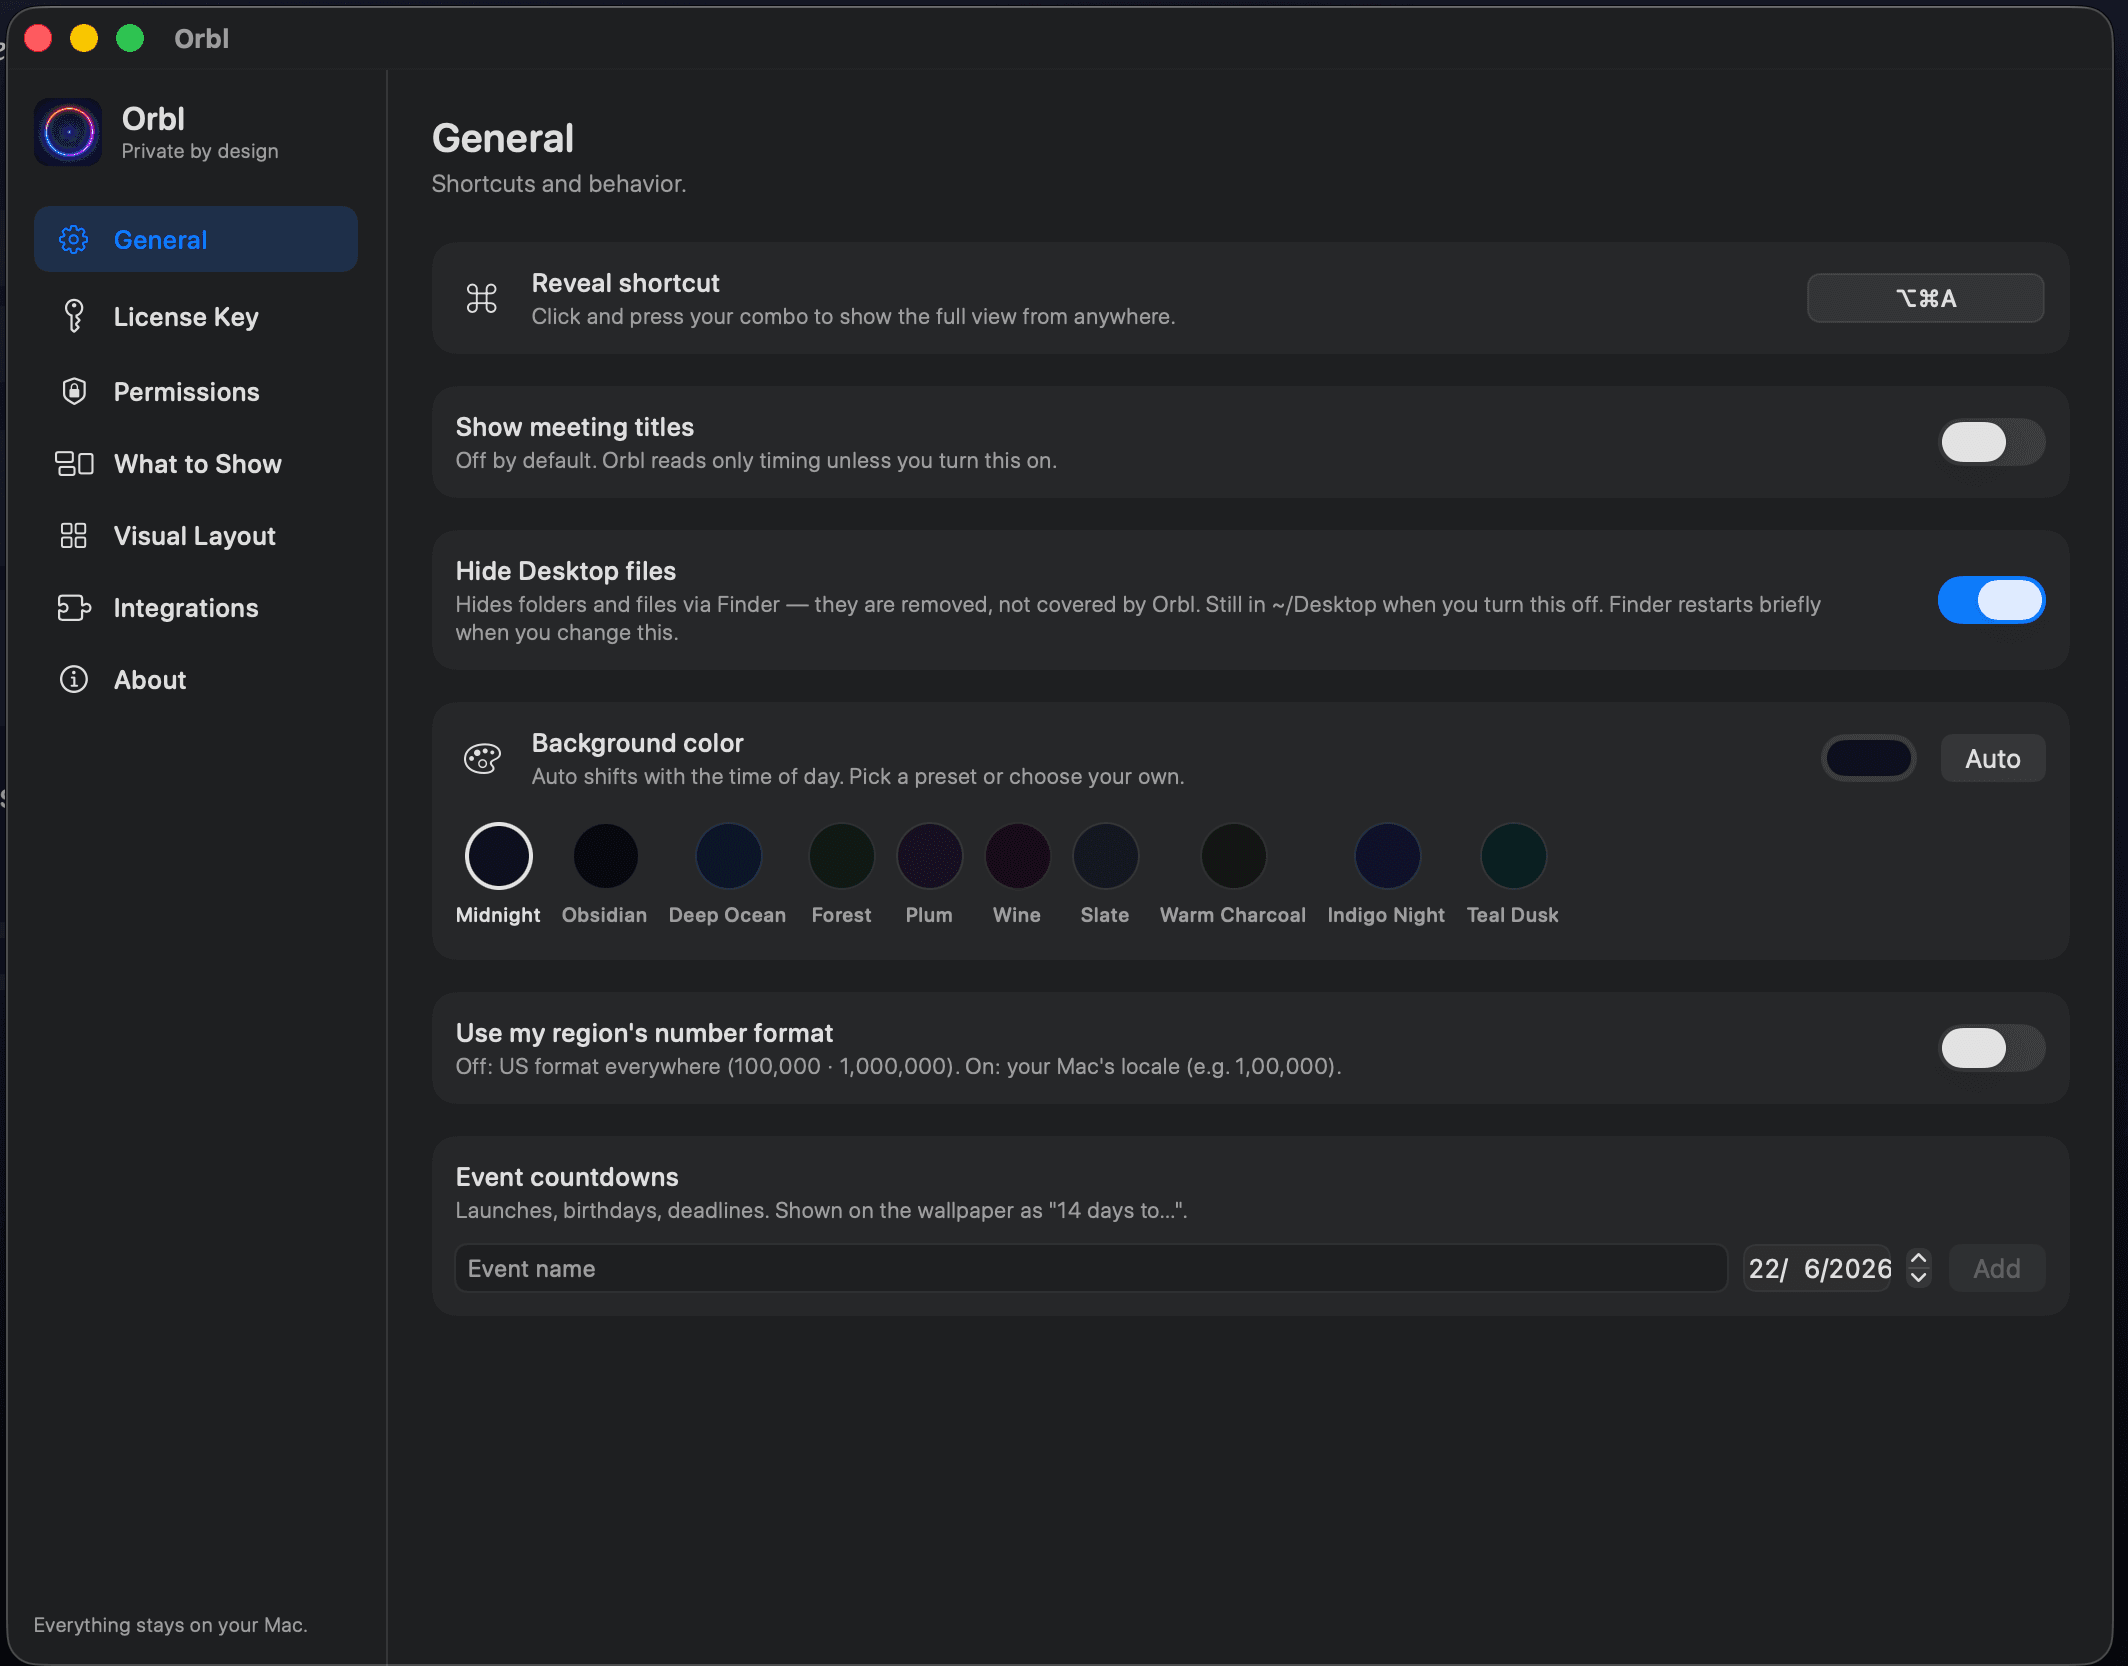This screenshot has width=2128, height=1666.
Task: Choose the Plum color preset
Action: click(x=929, y=856)
